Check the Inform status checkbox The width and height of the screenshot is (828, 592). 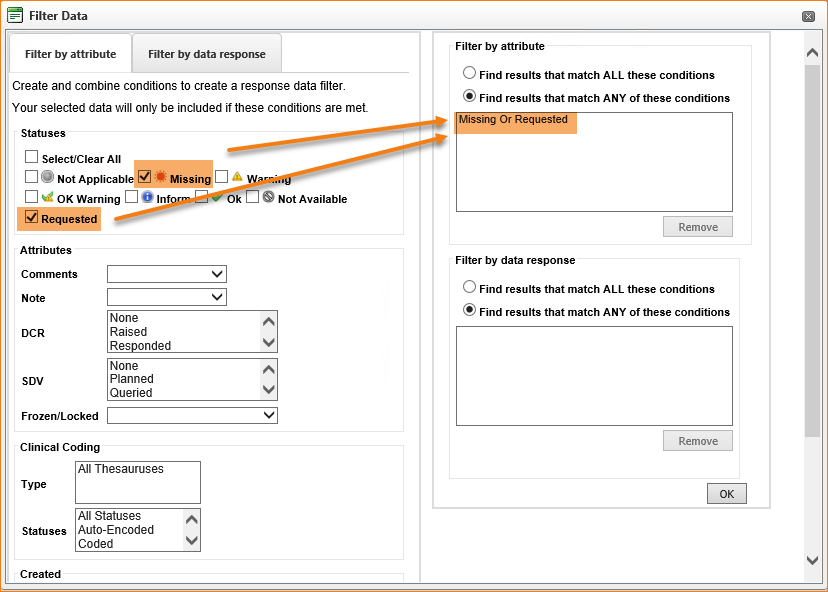click(x=131, y=197)
